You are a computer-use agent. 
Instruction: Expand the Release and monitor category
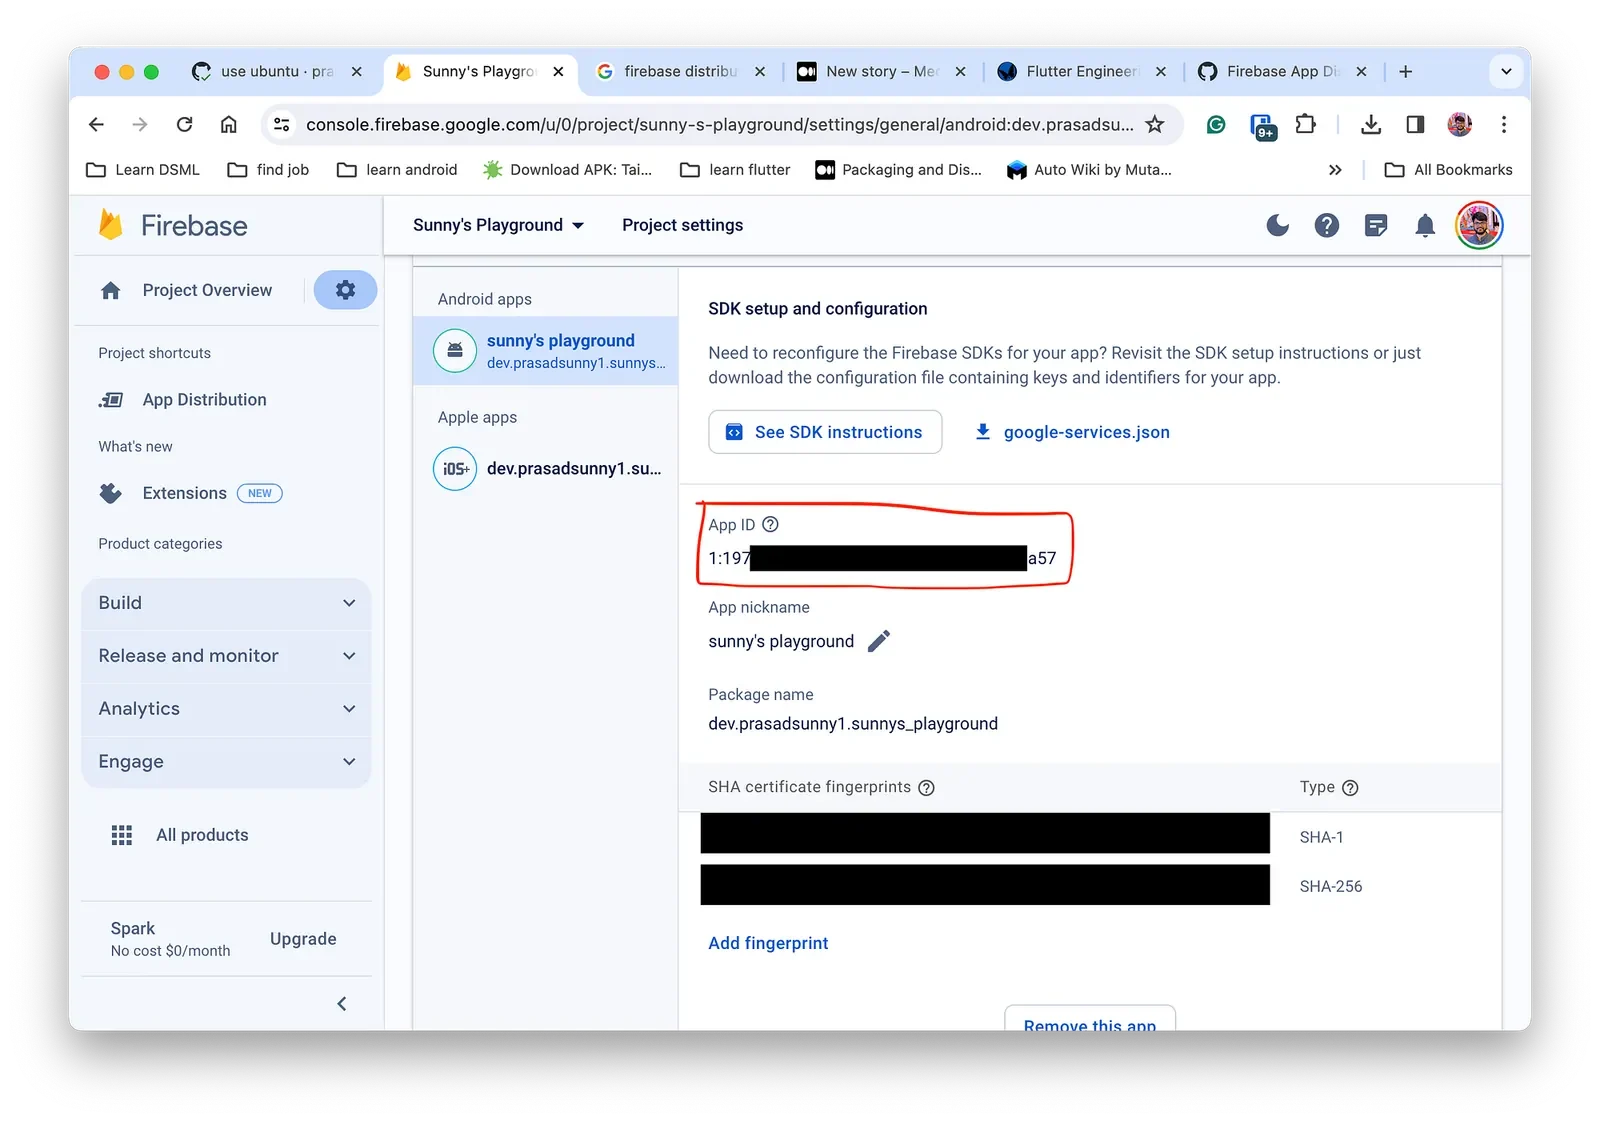pyautogui.click(x=226, y=656)
